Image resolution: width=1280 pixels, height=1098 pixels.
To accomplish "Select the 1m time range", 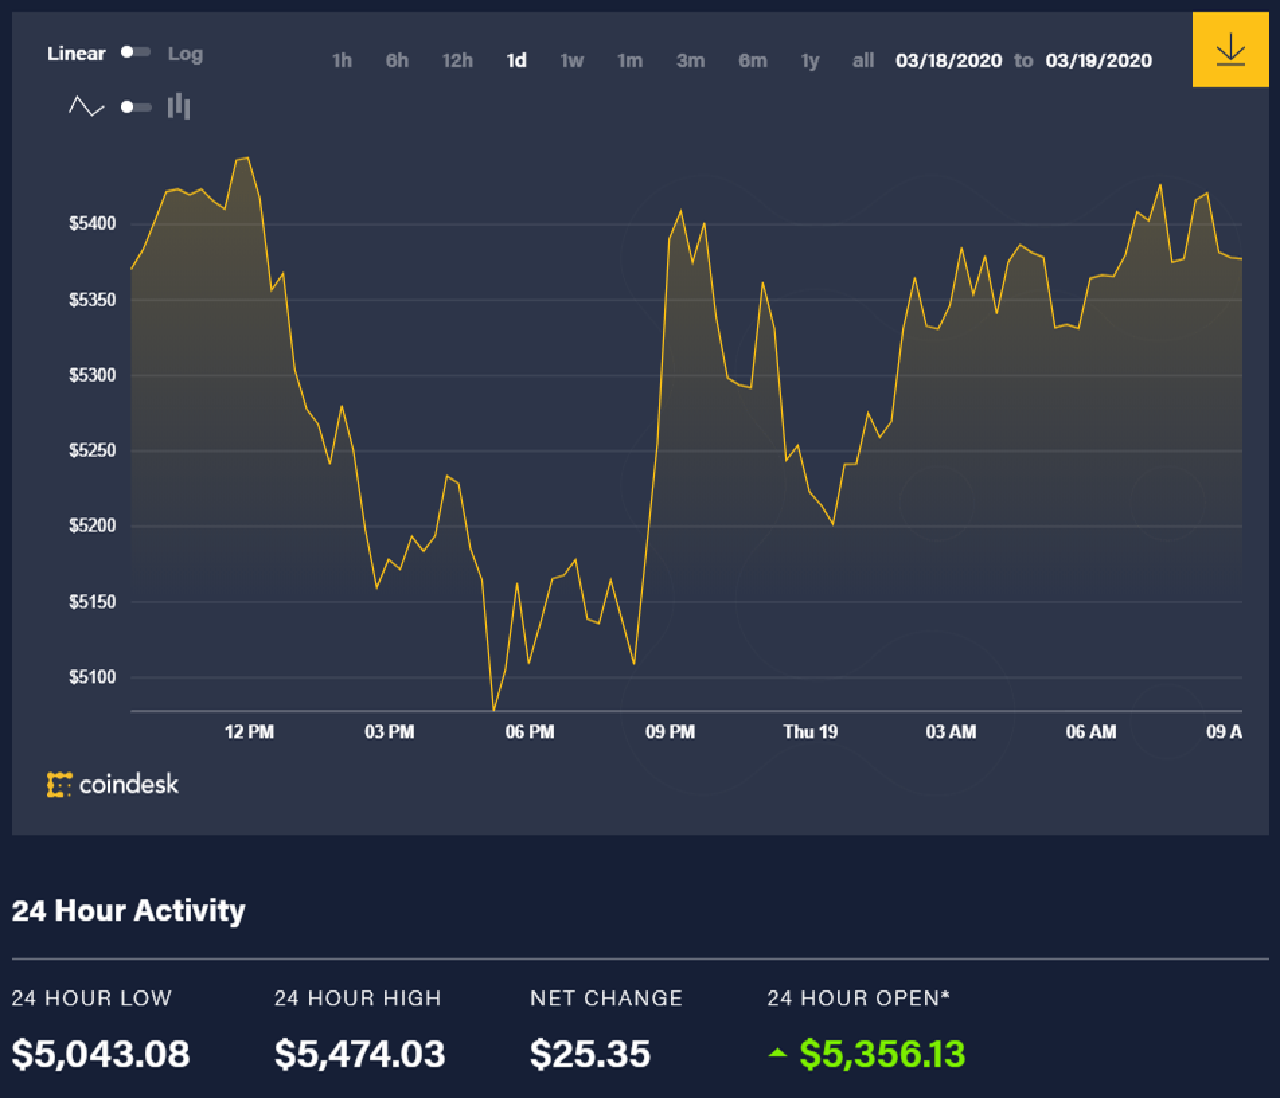I will point(630,61).
